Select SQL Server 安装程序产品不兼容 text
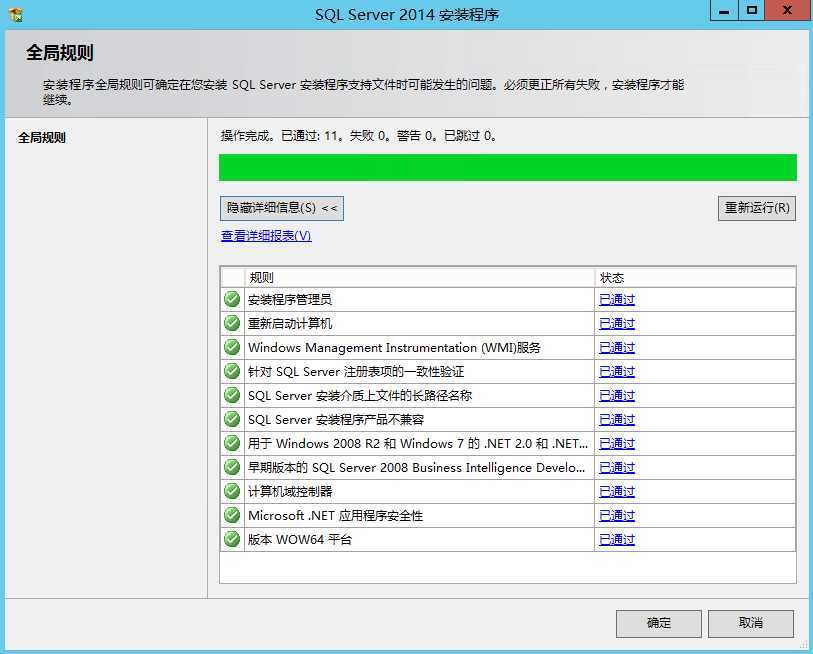 336,420
